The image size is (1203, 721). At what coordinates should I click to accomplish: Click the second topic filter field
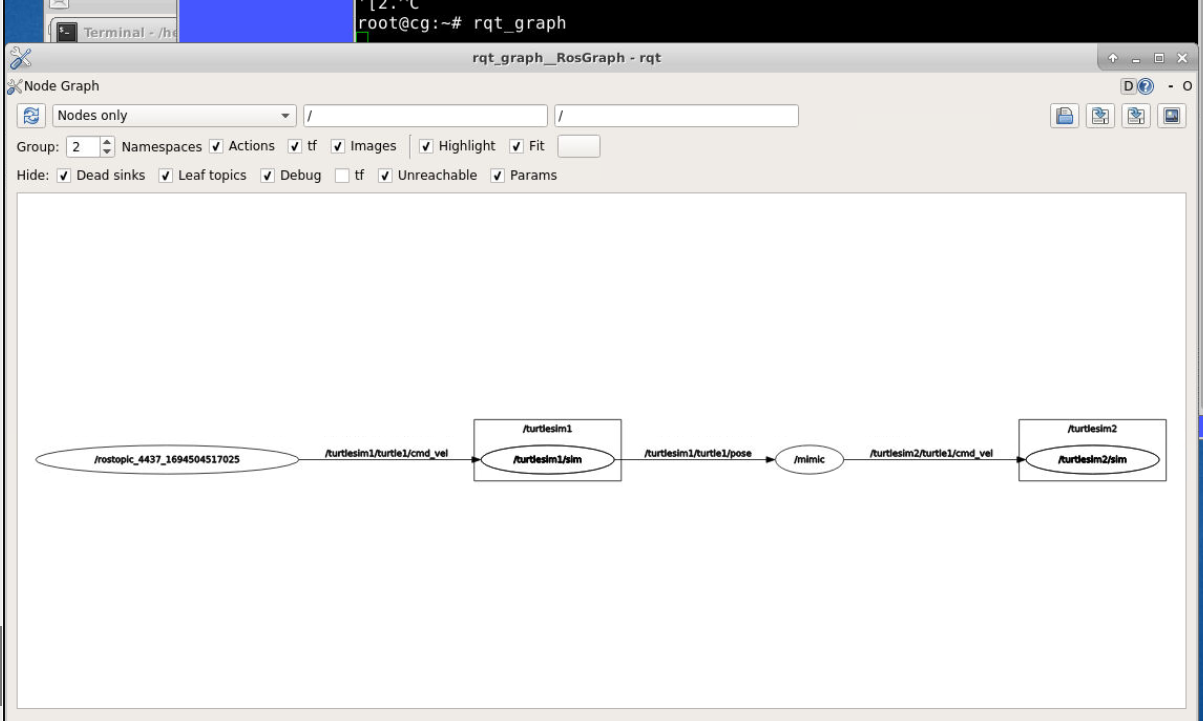tap(677, 116)
